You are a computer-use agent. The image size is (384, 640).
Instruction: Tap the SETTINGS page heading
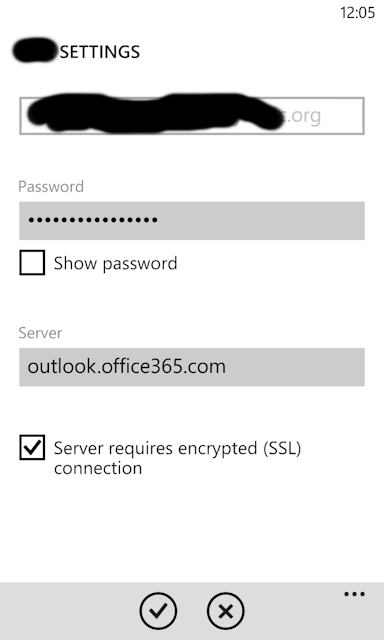pos(100,52)
